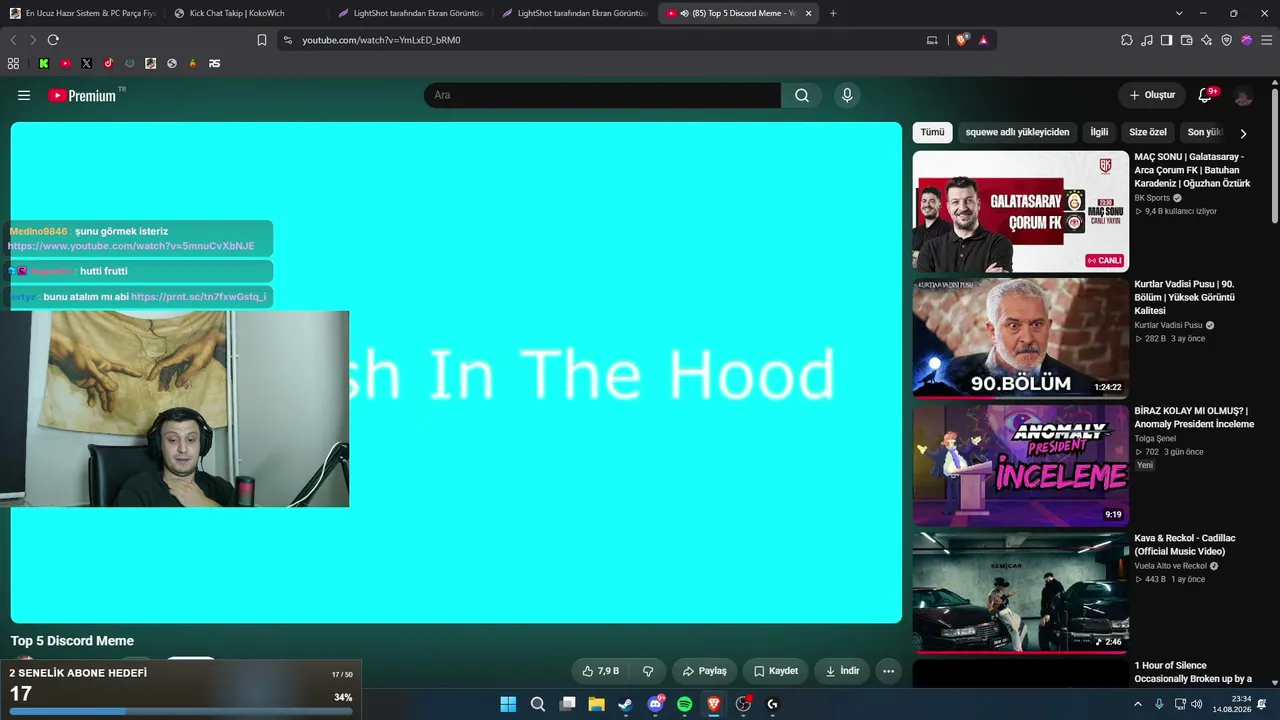This screenshot has height=720, width=1280.
Task: Show next filter chips with right arrow
Action: [1243, 133]
